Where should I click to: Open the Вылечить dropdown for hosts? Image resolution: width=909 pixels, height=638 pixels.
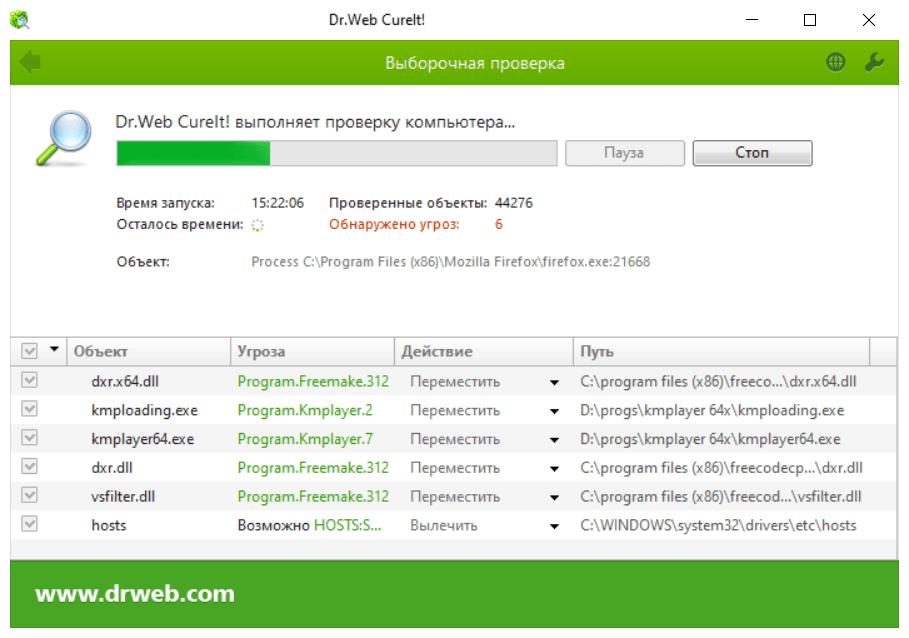click(x=555, y=525)
